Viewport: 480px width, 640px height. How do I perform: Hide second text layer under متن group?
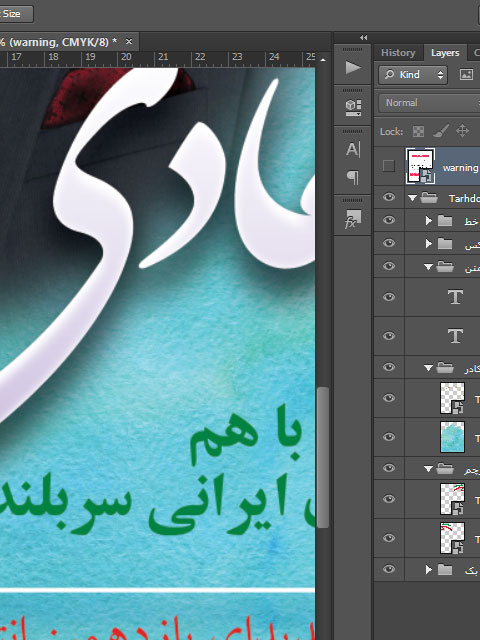389,336
